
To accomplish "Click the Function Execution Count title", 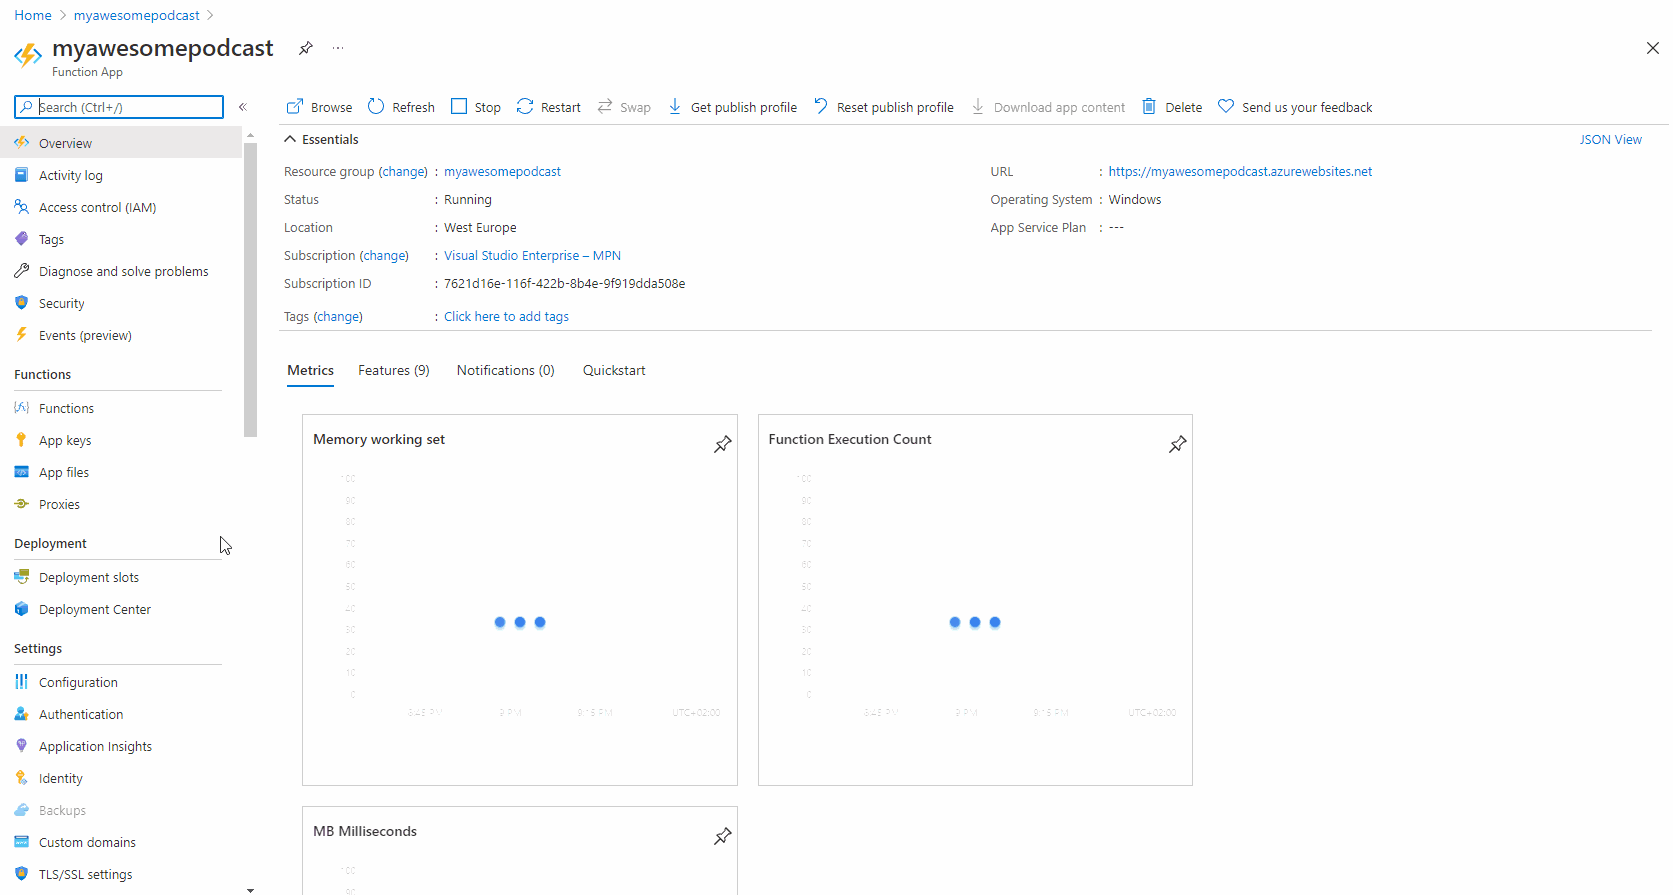I will click(x=850, y=439).
